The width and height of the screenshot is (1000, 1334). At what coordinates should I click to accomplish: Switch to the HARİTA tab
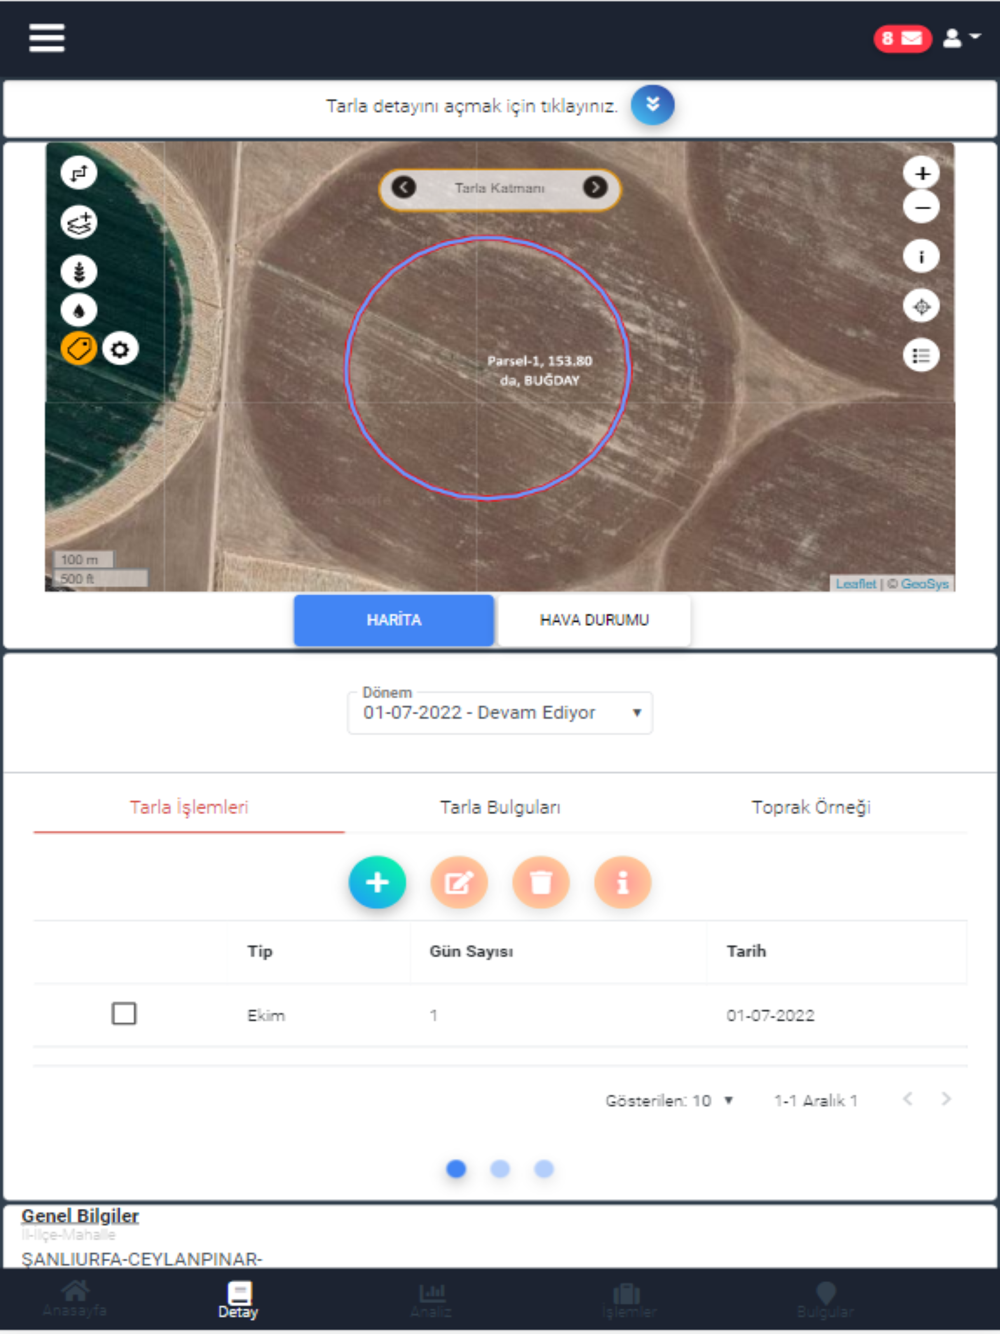click(394, 620)
